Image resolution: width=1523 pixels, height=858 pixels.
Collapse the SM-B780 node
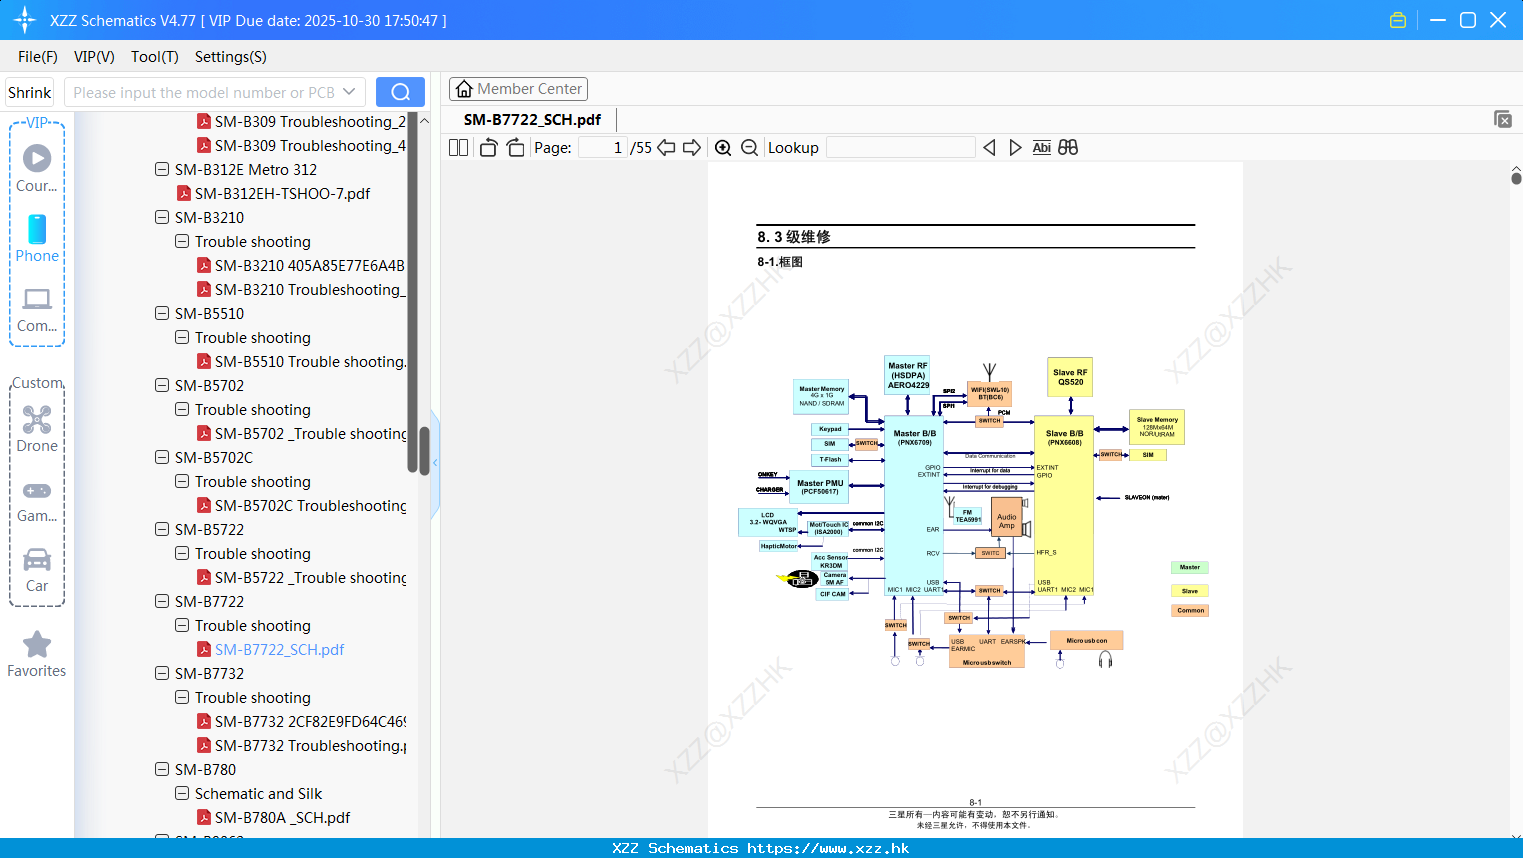click(162, 769)
